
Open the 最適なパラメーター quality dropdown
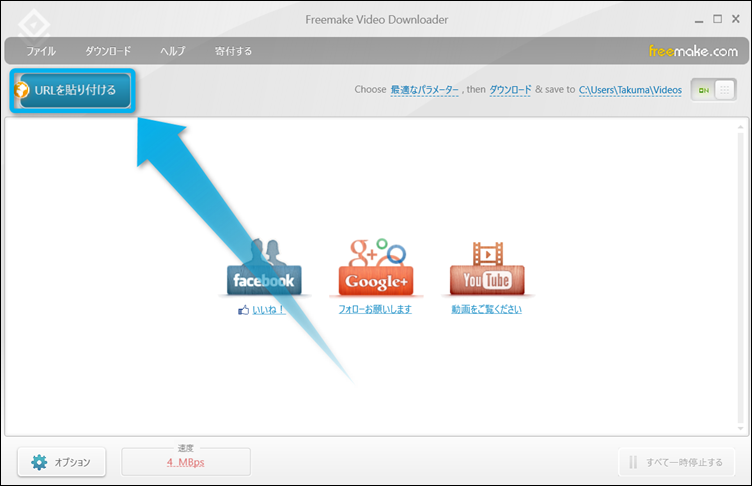[424, 90]
